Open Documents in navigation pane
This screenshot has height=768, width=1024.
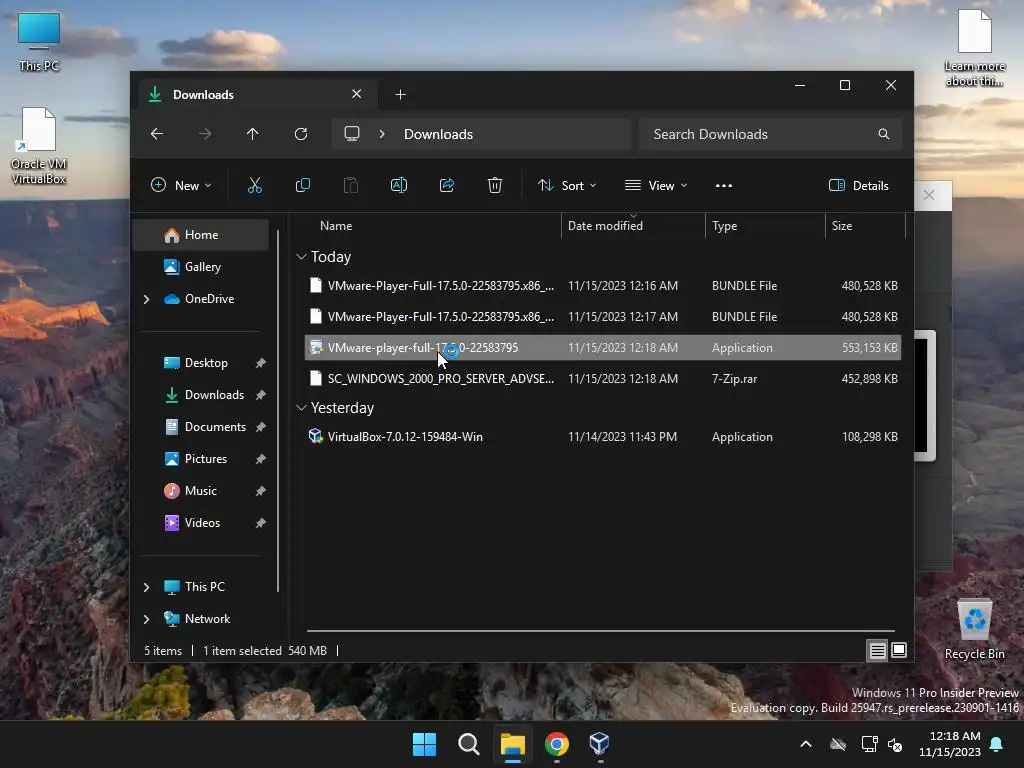point(215,426)
